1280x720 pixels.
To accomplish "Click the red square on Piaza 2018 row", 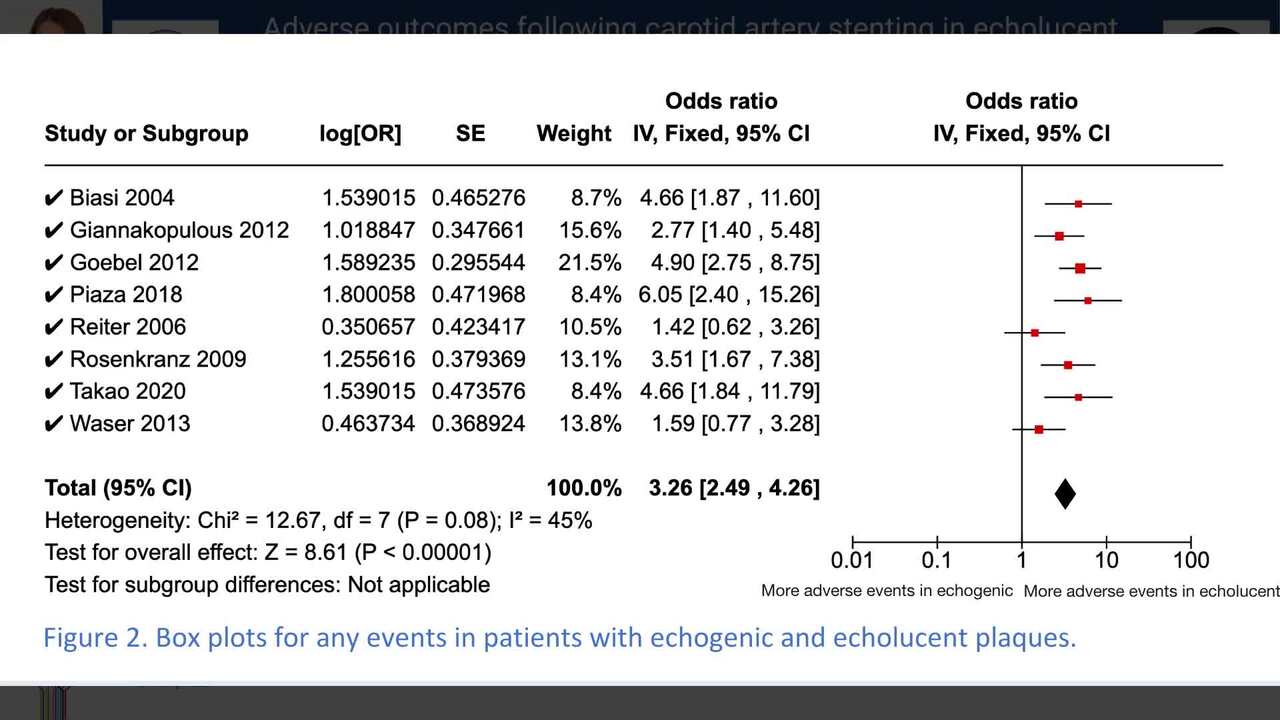I will (x=1088, y=300).
